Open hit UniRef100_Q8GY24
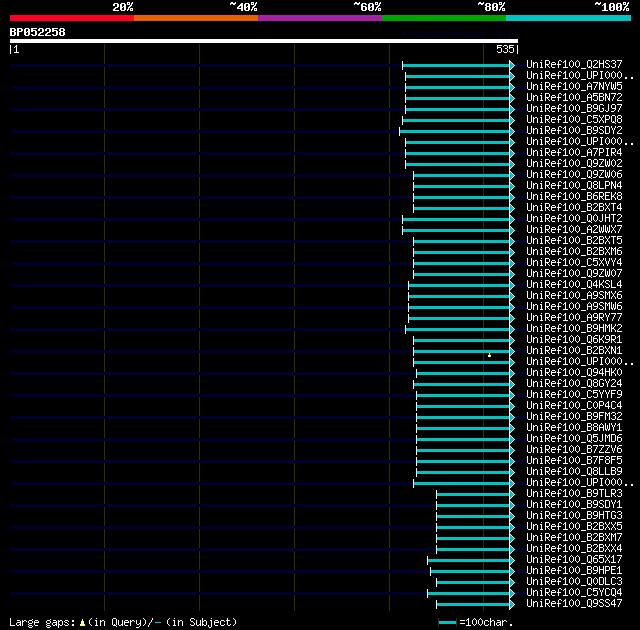This screenshot has width=640, height=630. 574,384
